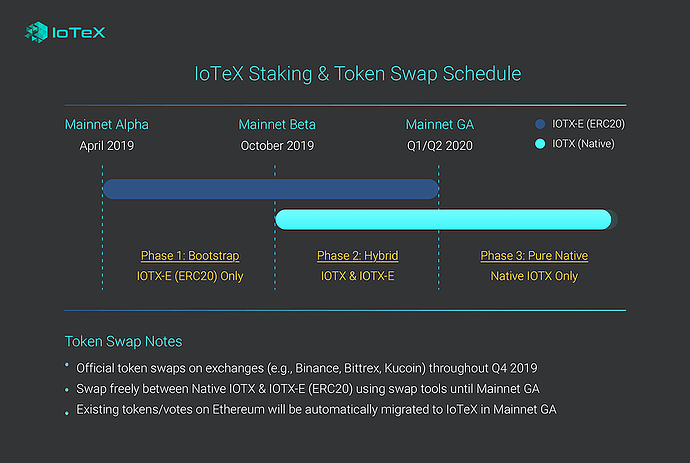Click the IoTeX wordmark text

pyautogui.click(x=79, y=33)
